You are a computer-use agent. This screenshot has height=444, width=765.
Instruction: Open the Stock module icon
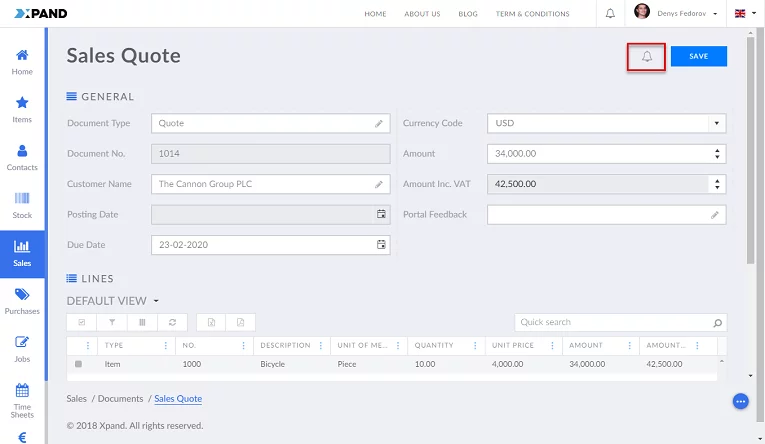(22, 204)
